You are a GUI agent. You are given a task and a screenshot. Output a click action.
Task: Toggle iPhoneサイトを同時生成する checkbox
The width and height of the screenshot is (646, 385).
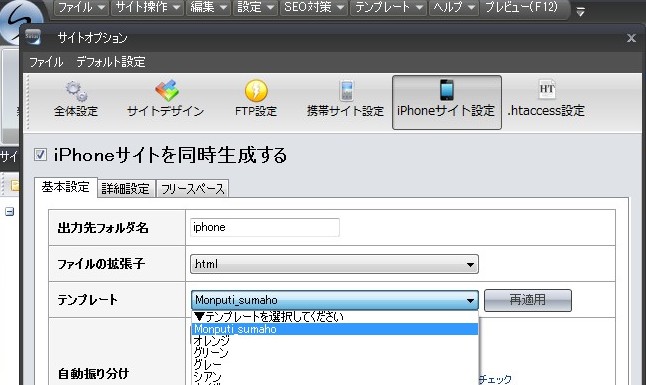40,155
